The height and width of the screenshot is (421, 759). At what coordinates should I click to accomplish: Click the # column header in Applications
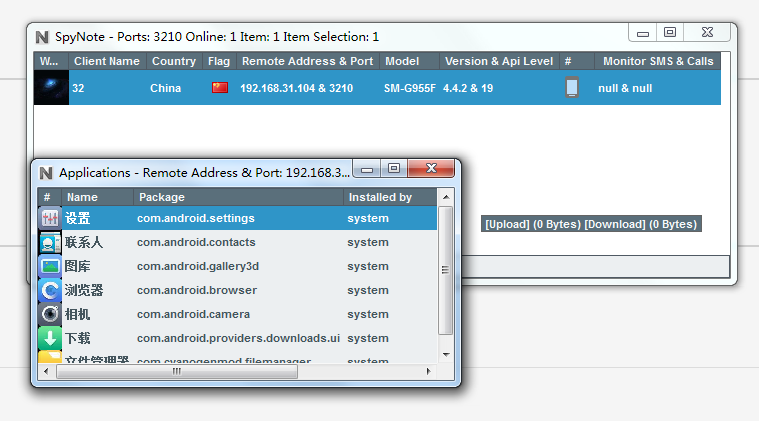pyautogui.click(x=47, y=197)
